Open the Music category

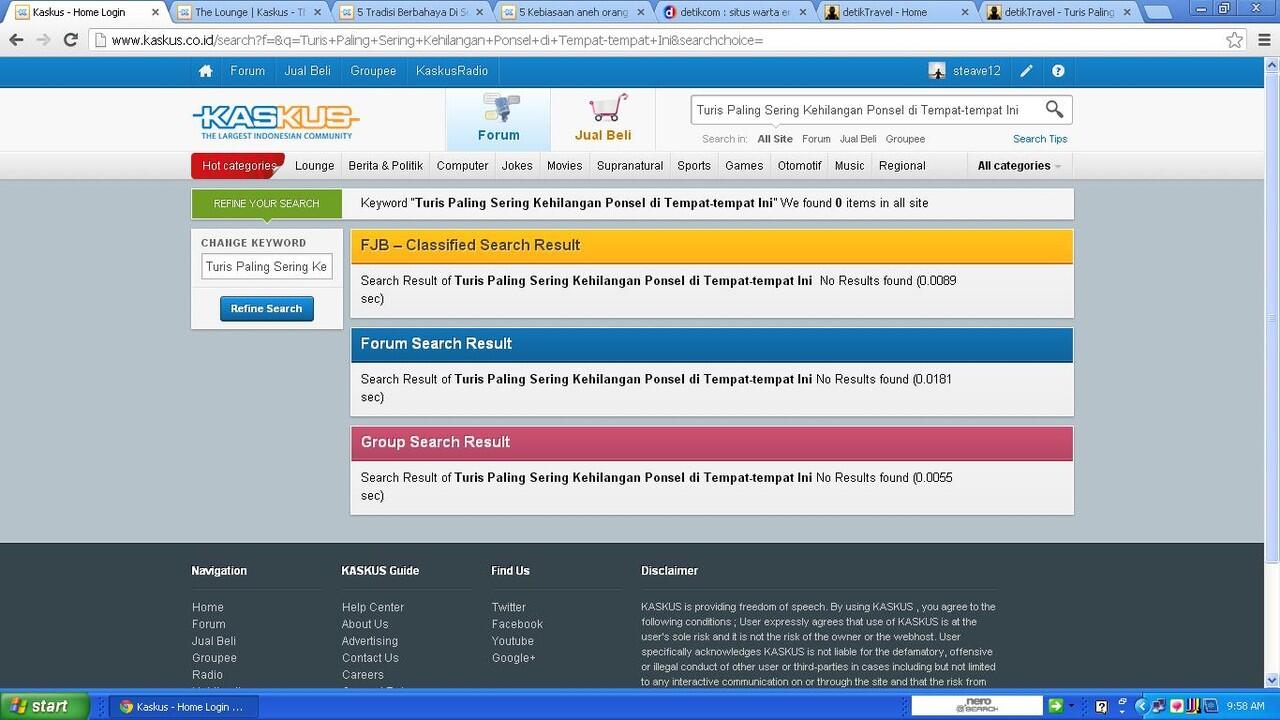849,166
